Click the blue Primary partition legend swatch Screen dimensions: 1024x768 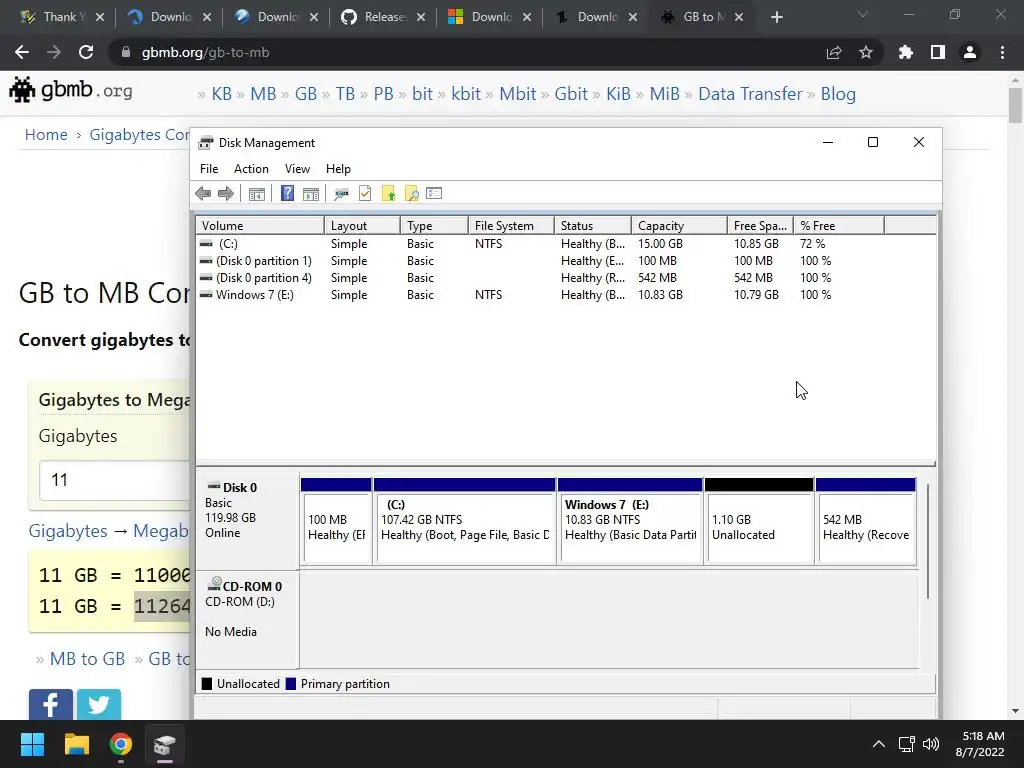tap(291, 684)
